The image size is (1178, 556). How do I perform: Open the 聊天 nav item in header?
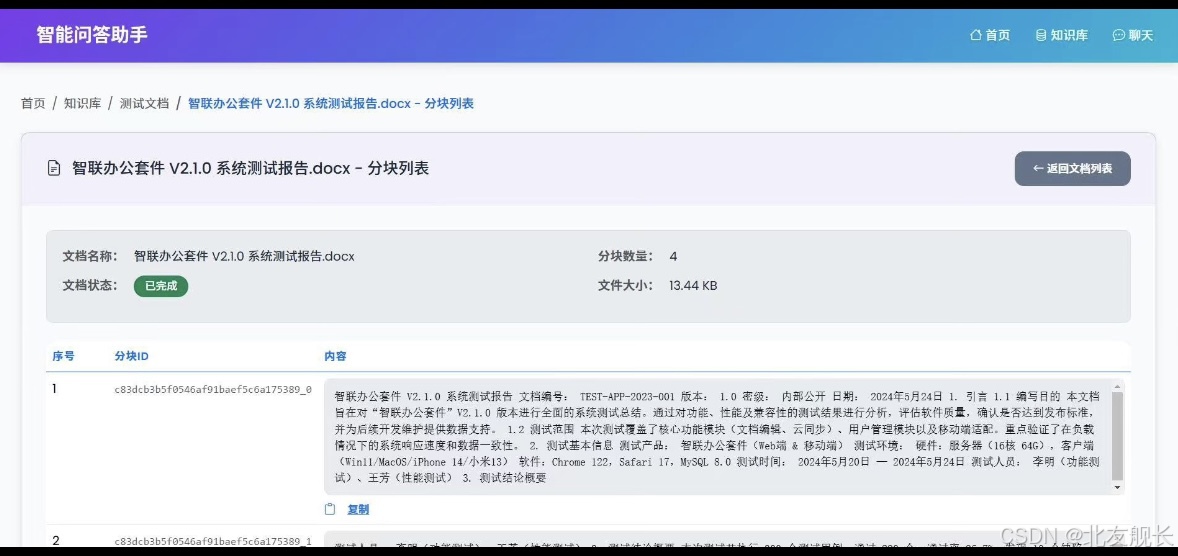point(1132,35)
